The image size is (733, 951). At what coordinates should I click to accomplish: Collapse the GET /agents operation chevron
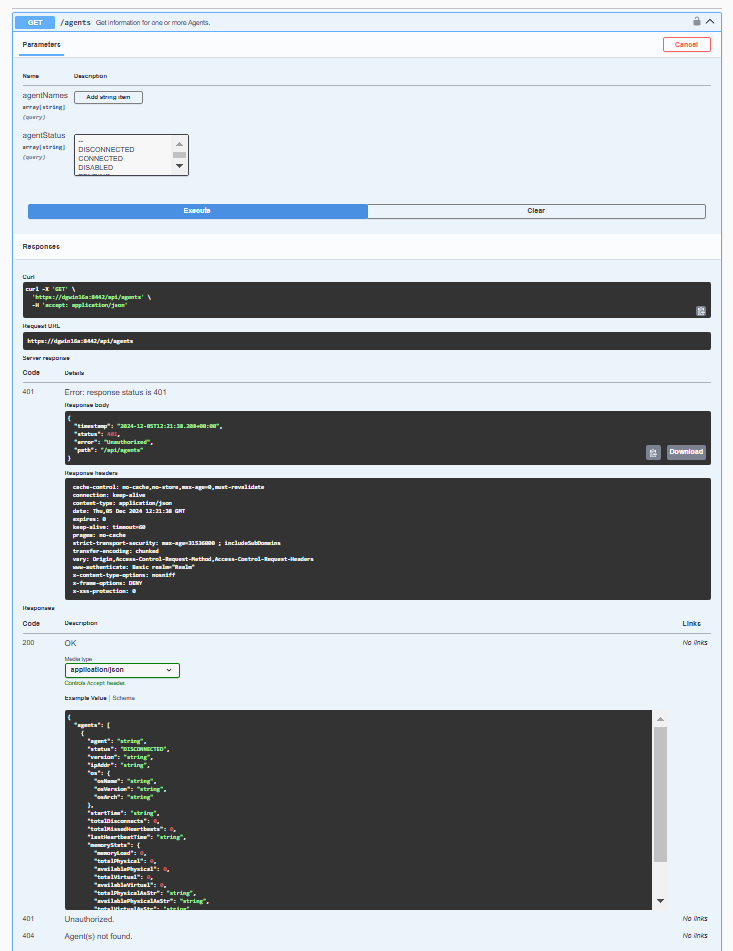point(710,21)
